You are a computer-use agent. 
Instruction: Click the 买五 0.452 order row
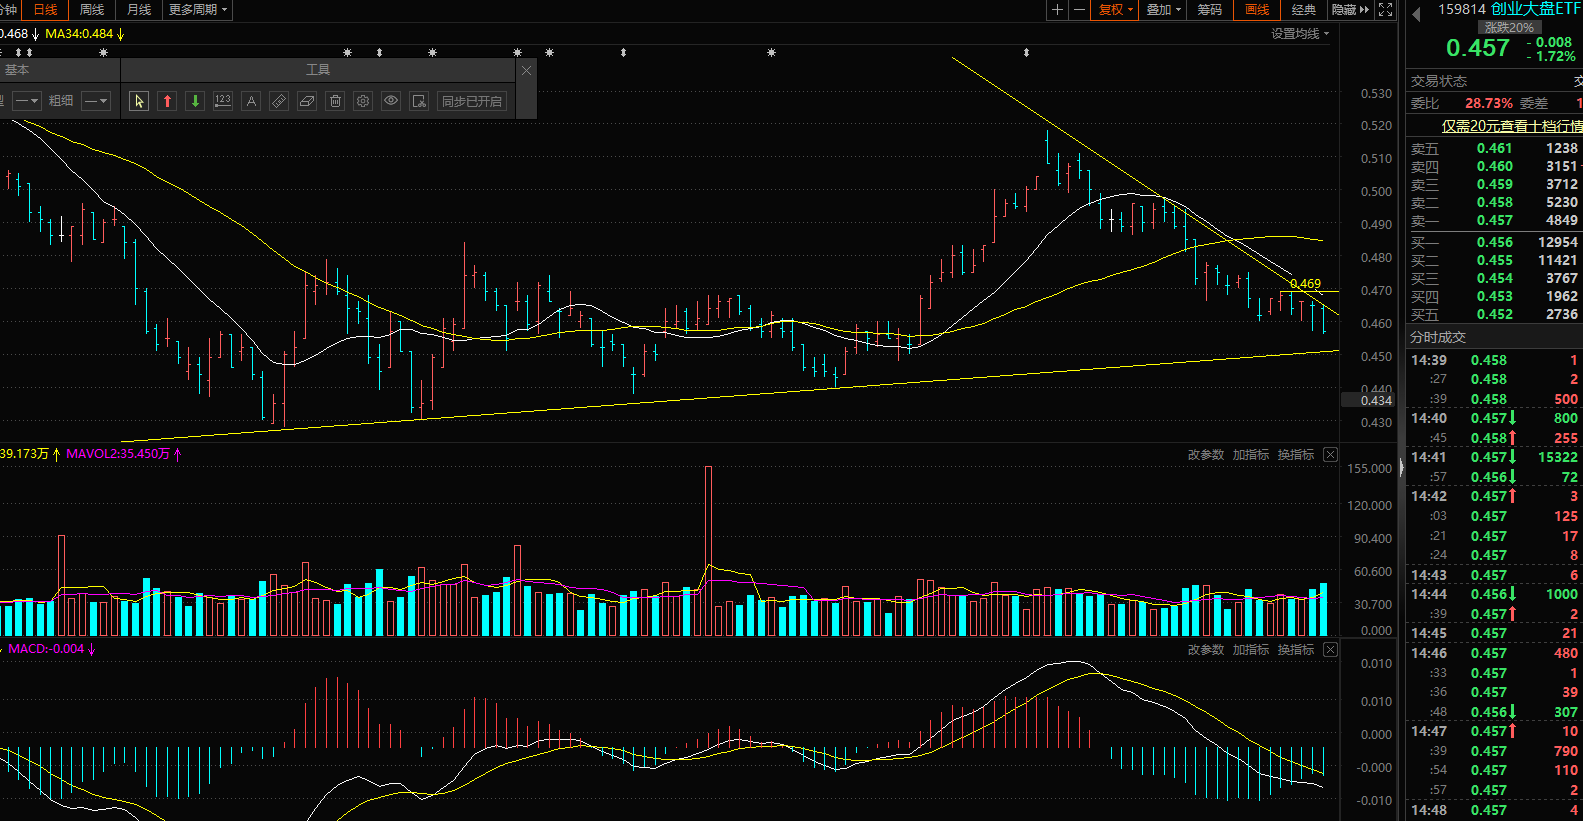1494,314
